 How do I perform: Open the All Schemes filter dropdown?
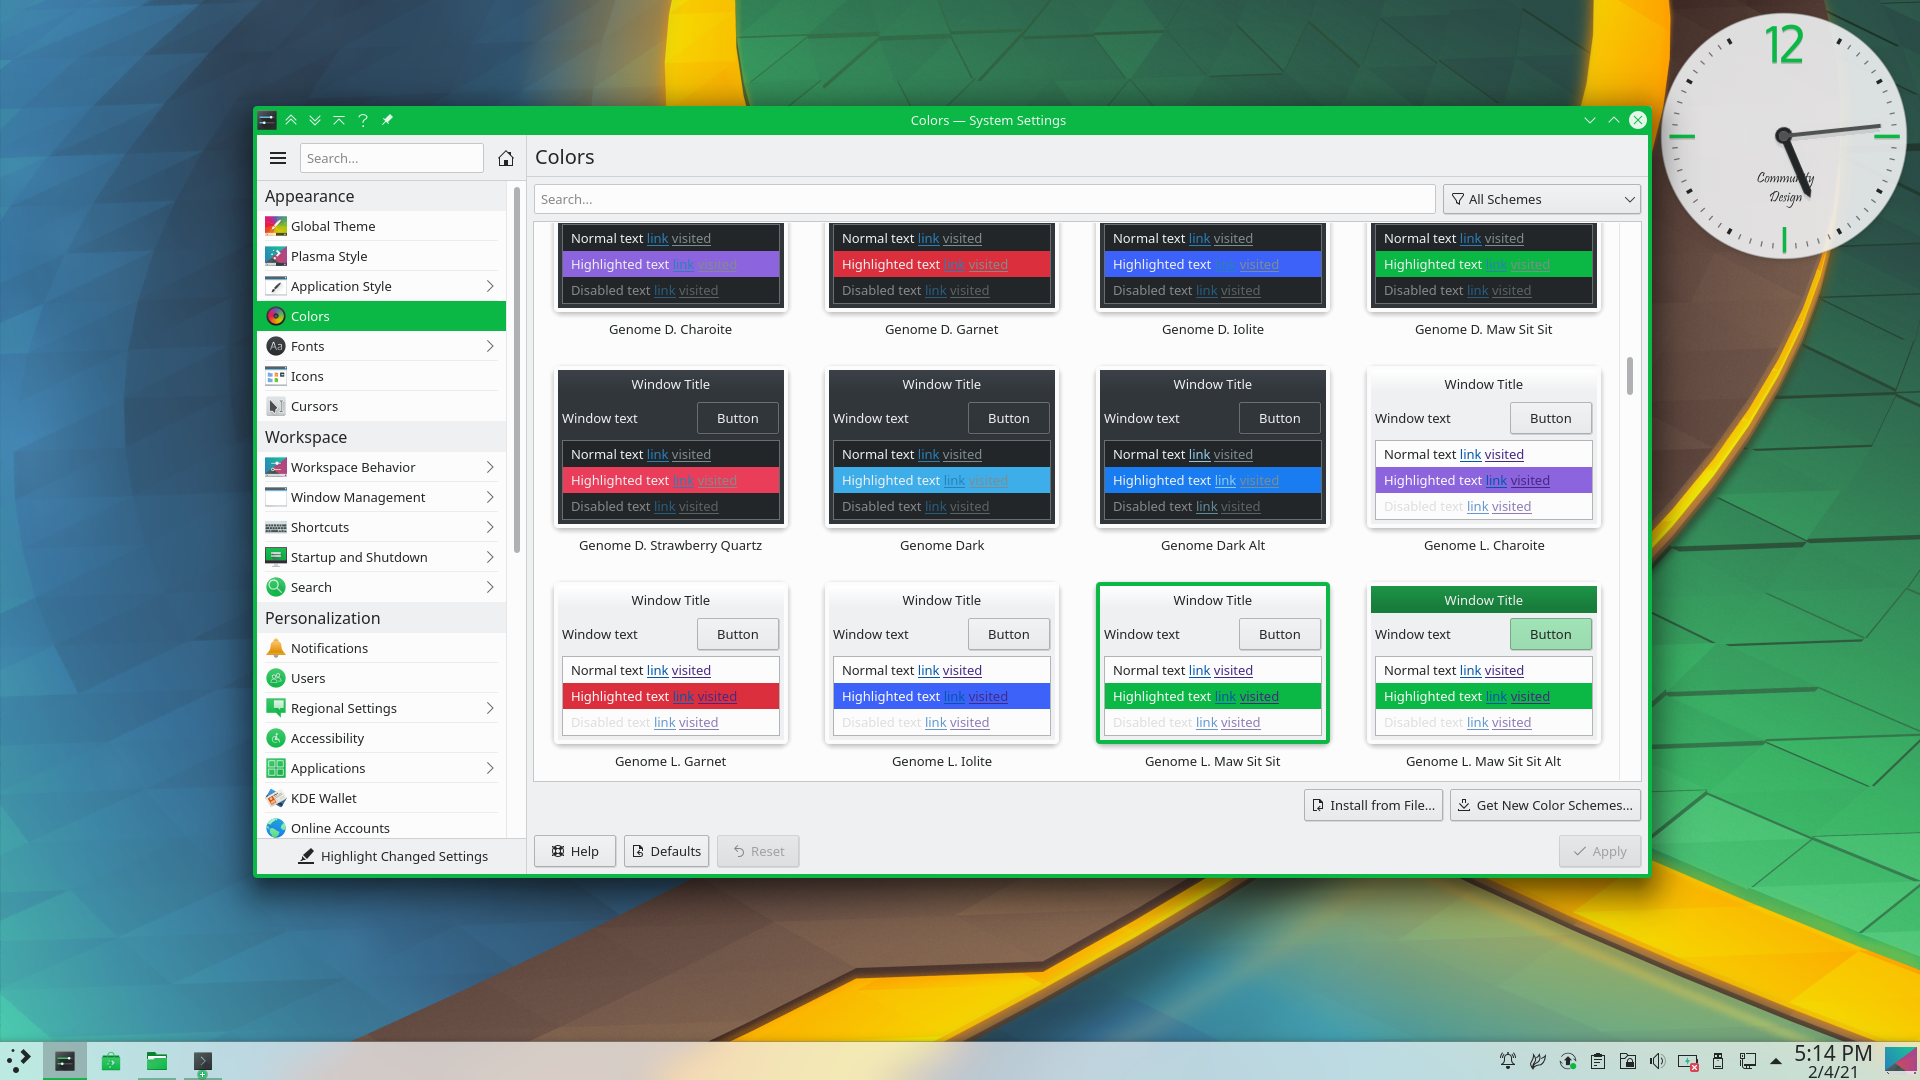coord(1541,199)
